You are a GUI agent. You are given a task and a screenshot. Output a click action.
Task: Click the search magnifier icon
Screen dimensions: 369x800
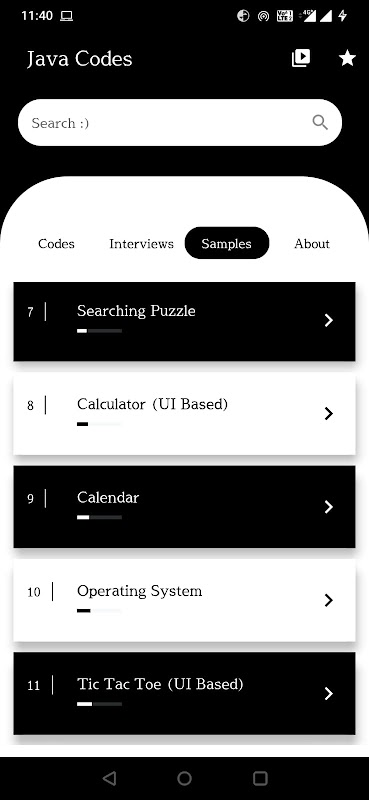[x=320, y=122]
